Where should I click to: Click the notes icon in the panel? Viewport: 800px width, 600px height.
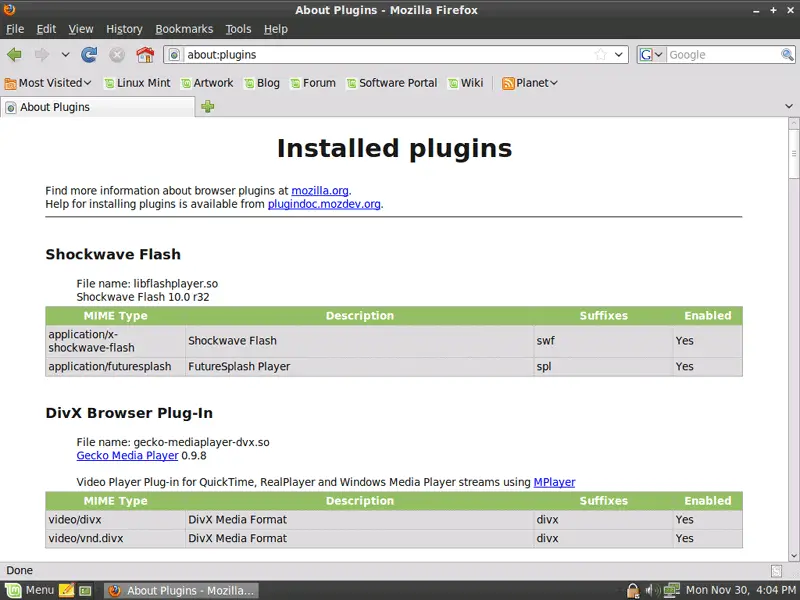66,590
